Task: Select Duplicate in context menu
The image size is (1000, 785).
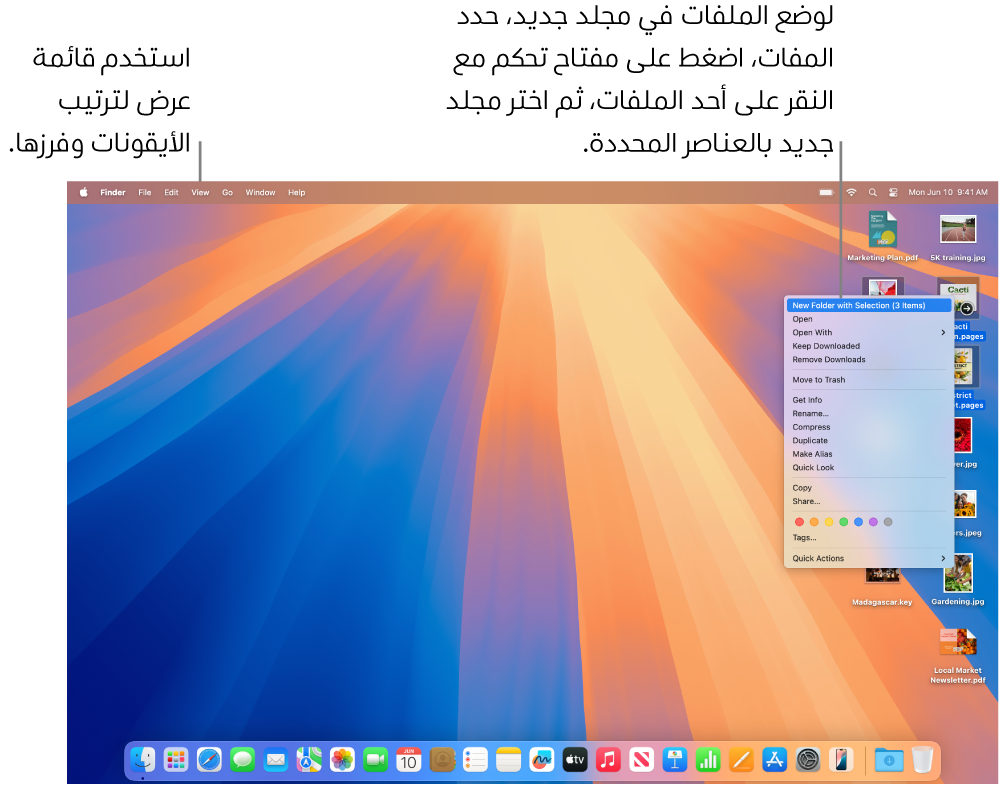Action: tap(869, 441)
